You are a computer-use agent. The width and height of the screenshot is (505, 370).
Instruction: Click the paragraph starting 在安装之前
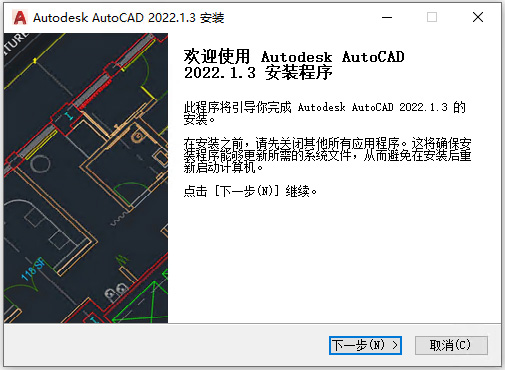click(327, 155)
